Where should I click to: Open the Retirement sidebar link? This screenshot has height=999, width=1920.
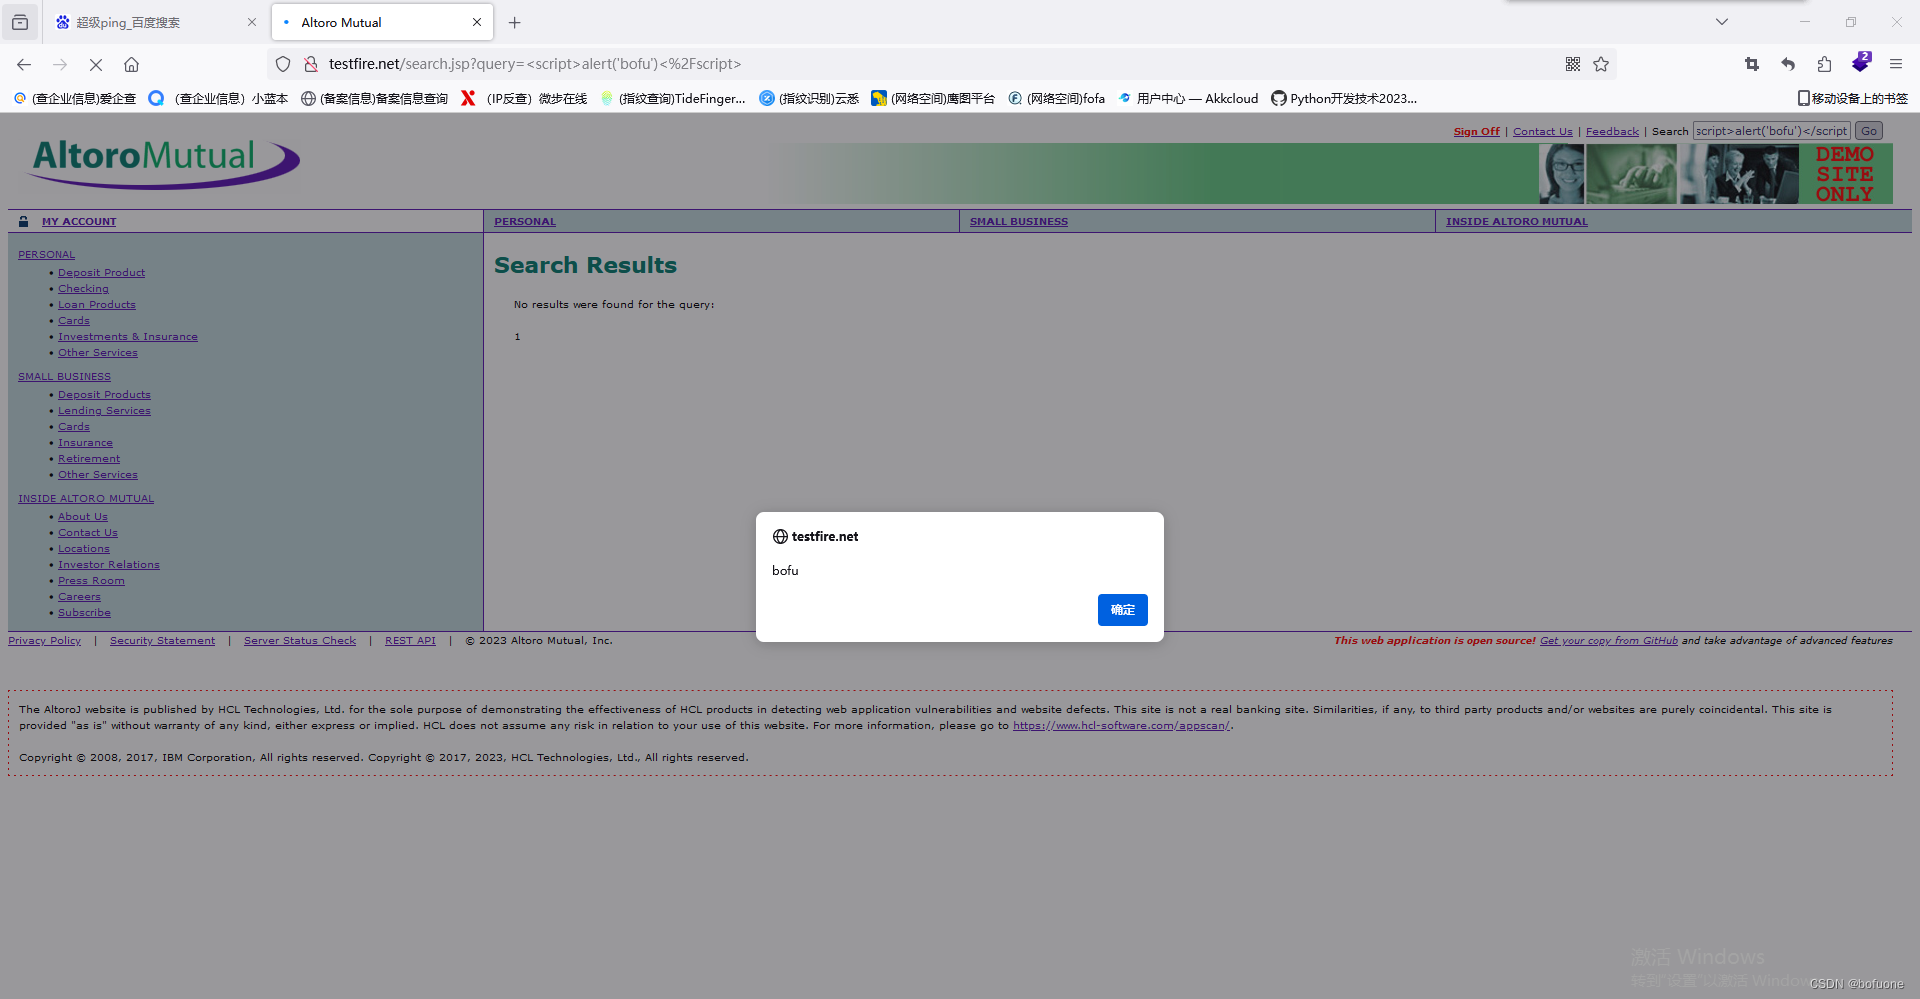click(88, 459)
